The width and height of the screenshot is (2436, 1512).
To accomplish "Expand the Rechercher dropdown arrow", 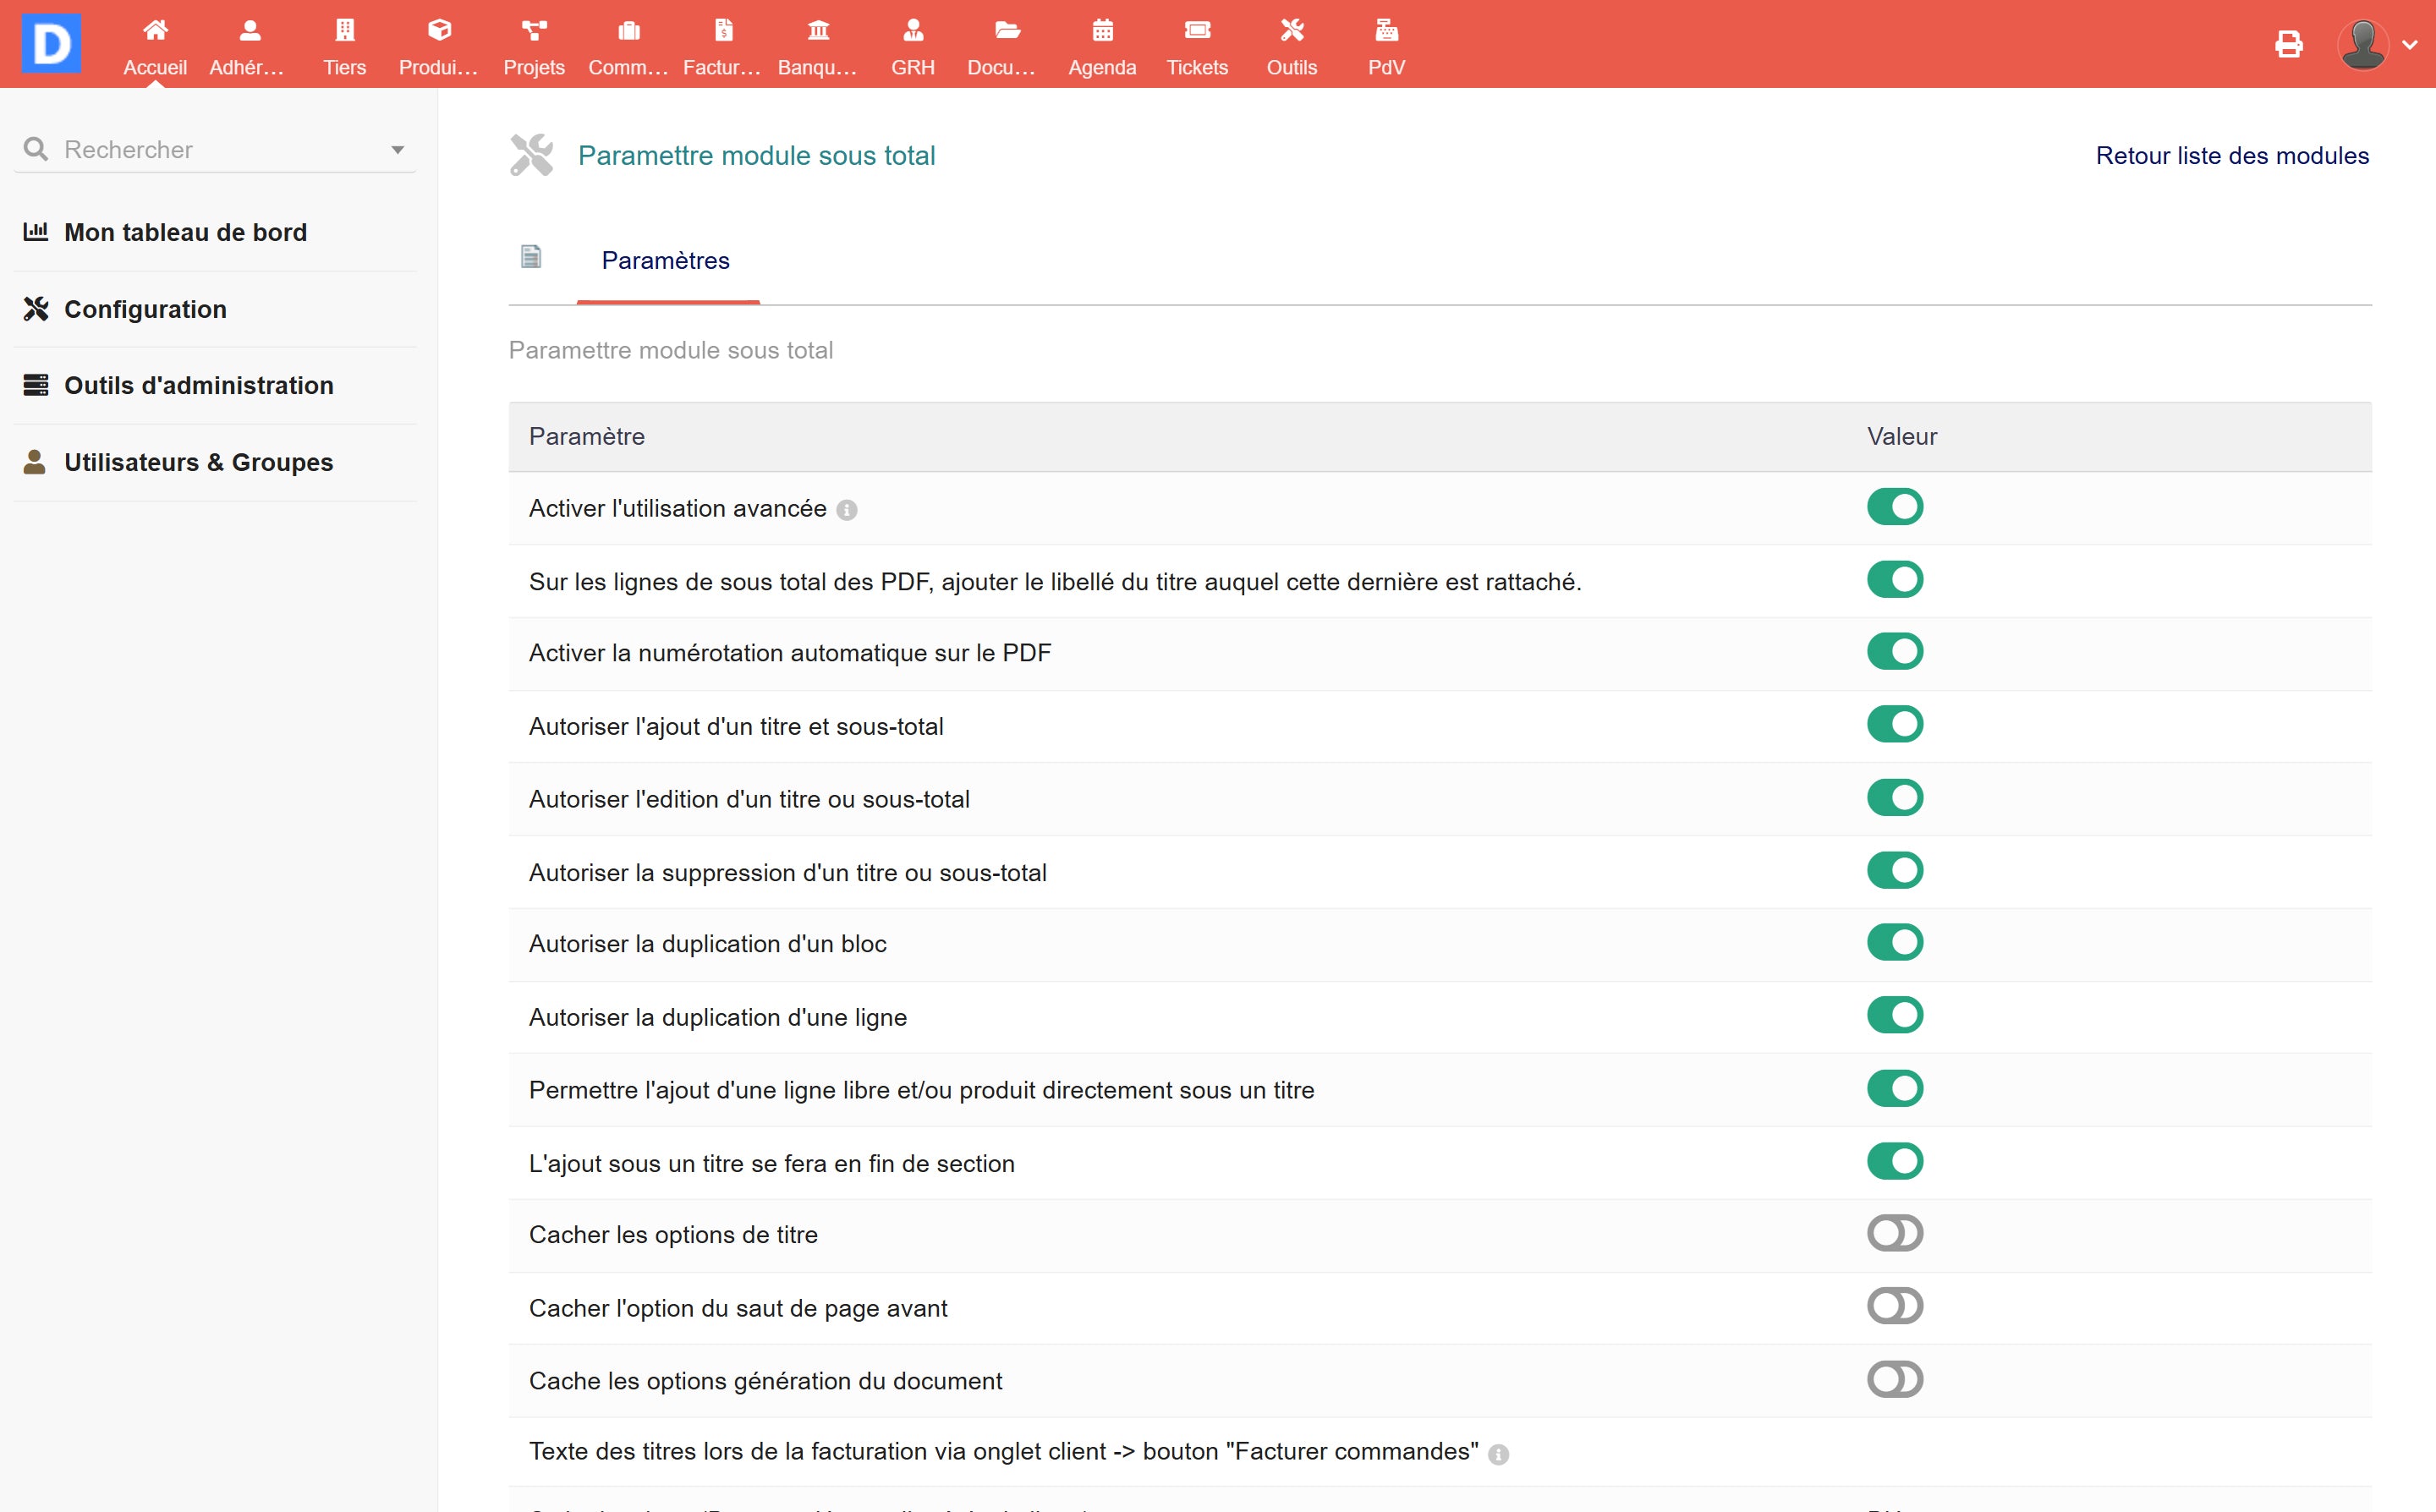I will coord(397,150).
